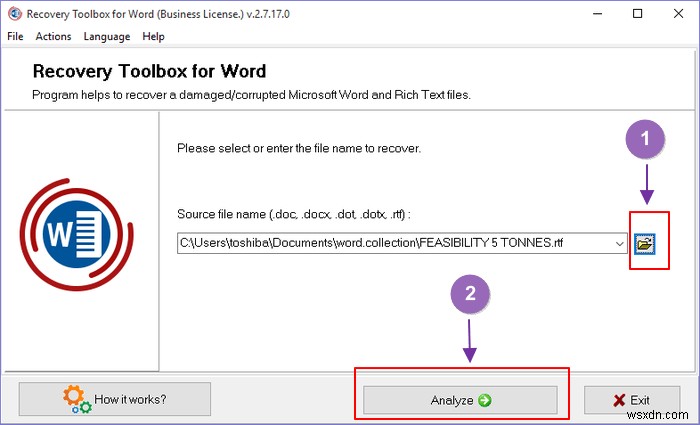Open the Language menu
Viewport: 700px width, 425px height.
[x=107, y=37]
